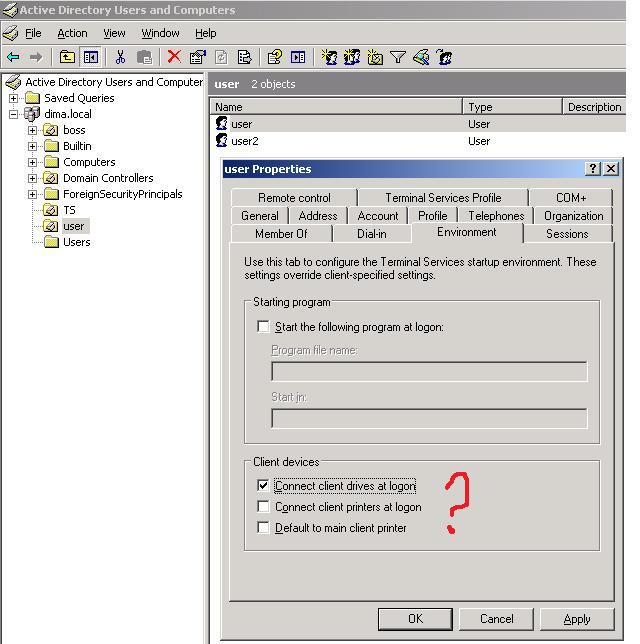Expand the Domain Controllers node

pyautogui.click(x=32, y=178)
